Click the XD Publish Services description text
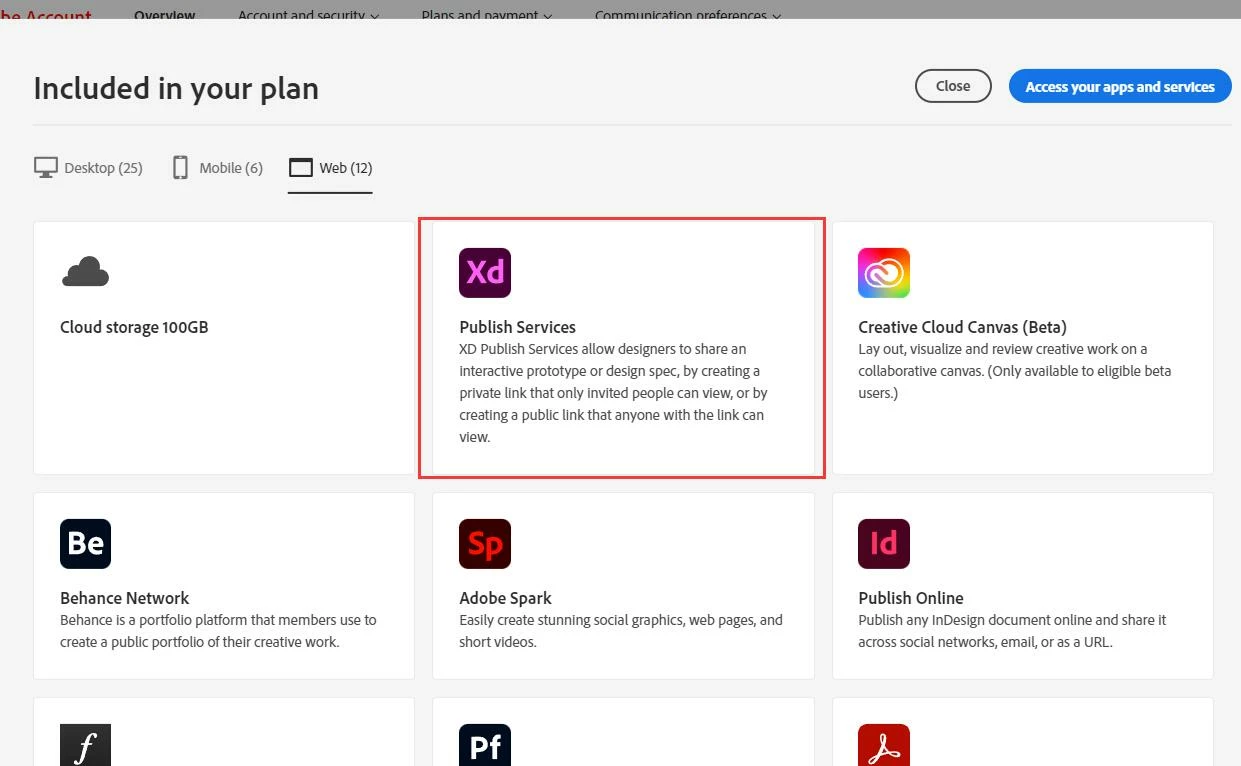Screen dimensions: 1241x766 pyautogui.click(x=613, y=393)
